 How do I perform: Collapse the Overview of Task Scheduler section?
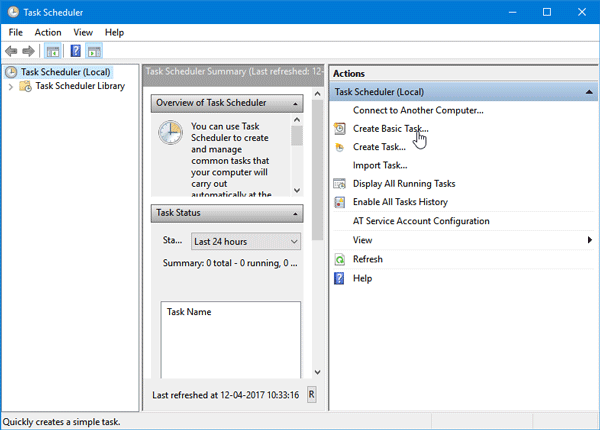click(295, 104)
